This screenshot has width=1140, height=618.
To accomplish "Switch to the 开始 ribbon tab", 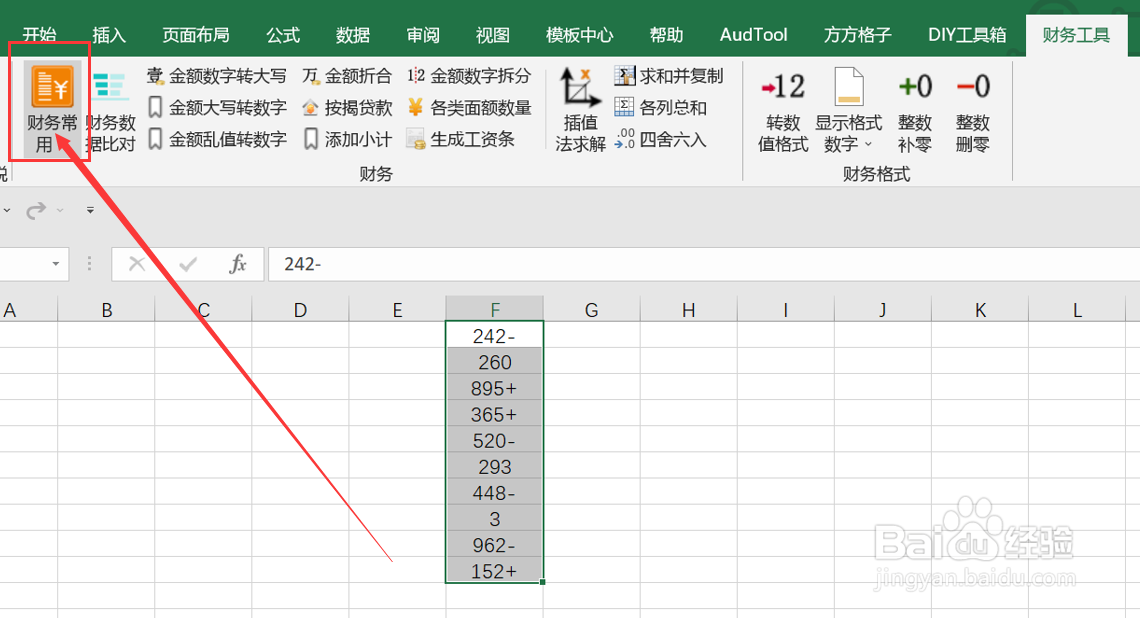I will [39, 33].
